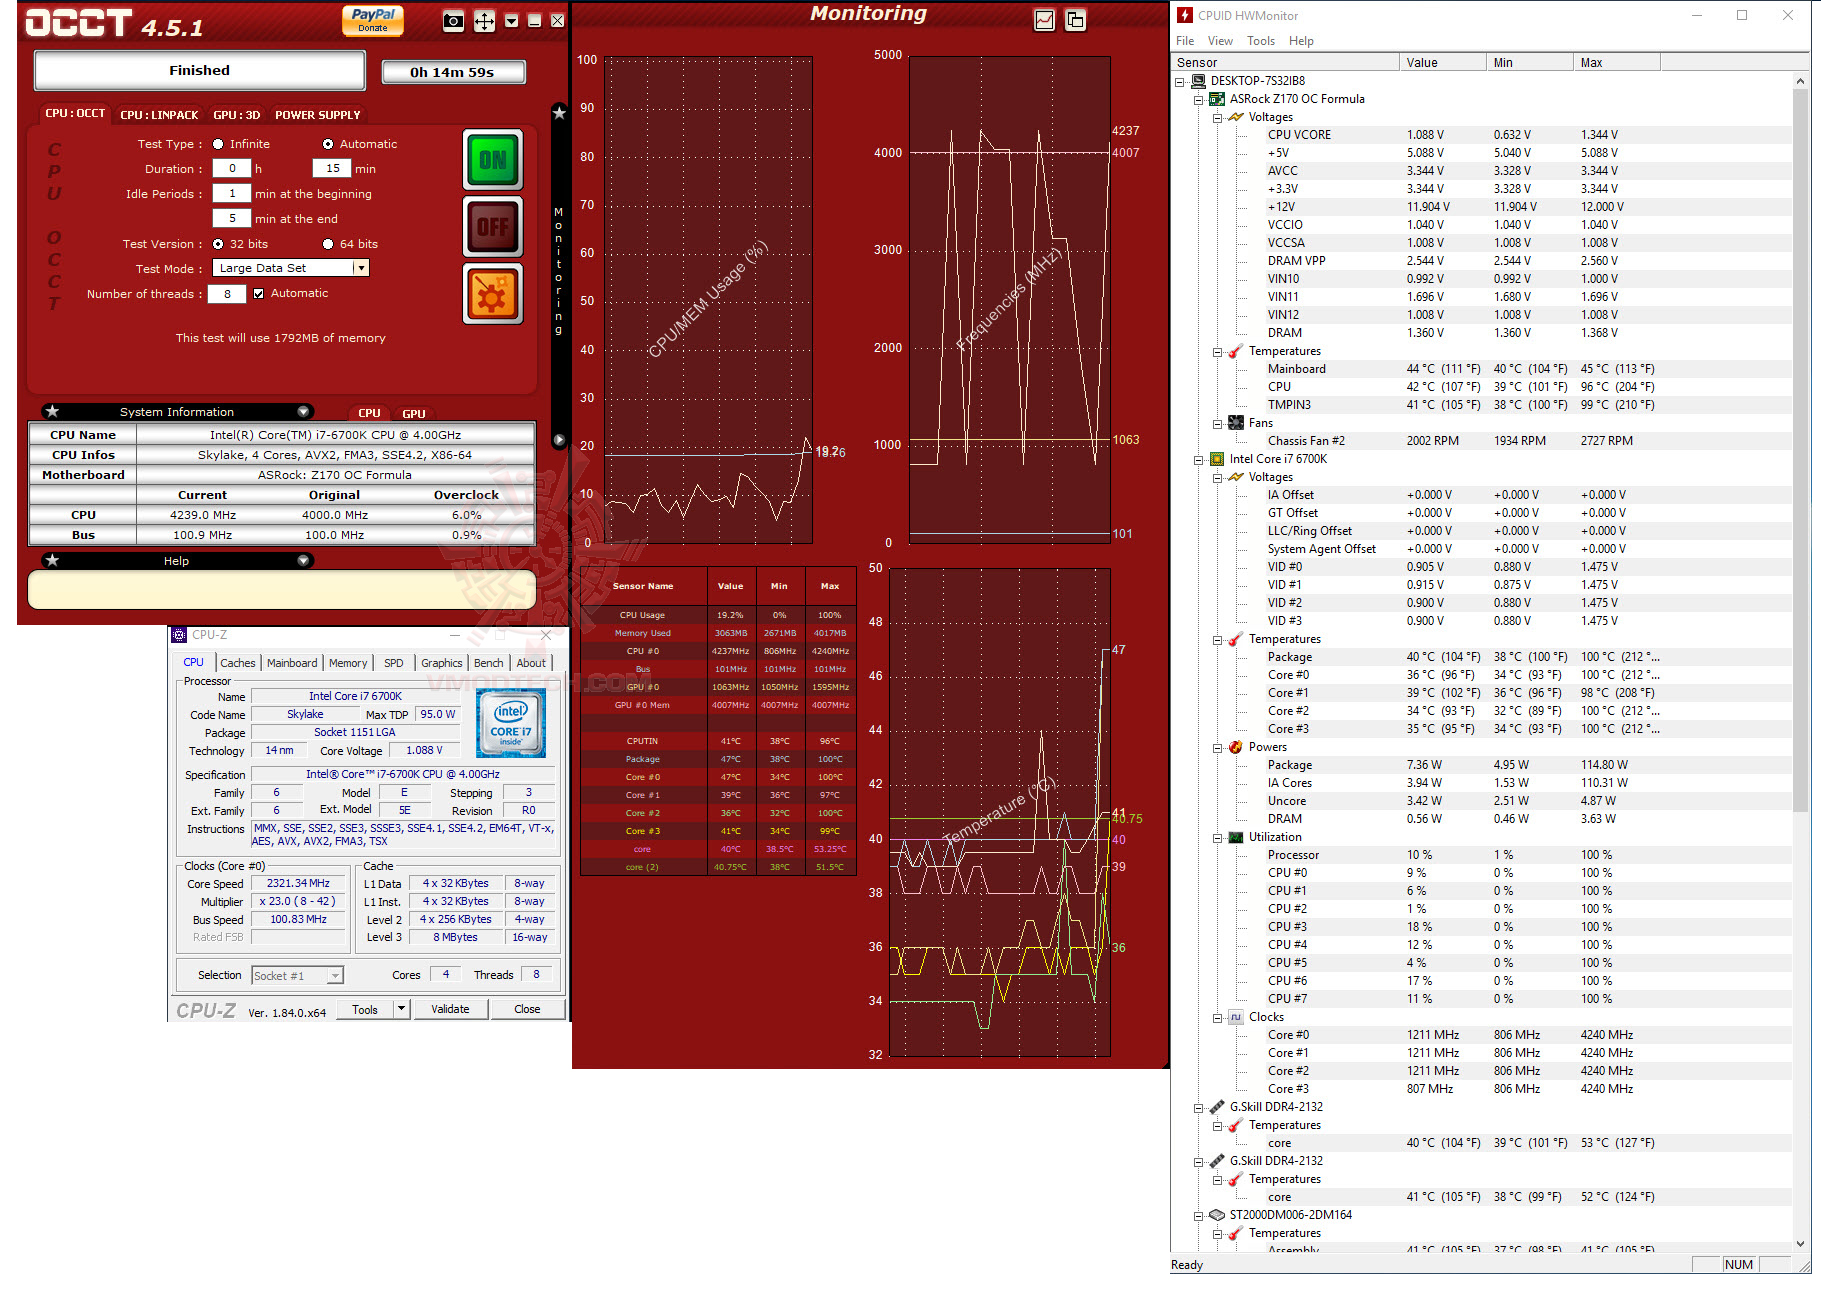Image resolution: width=1821 pixels, height=1291 pixels.
Task: Click the star icon beside System Information
Action: click(x=53, y=412)
